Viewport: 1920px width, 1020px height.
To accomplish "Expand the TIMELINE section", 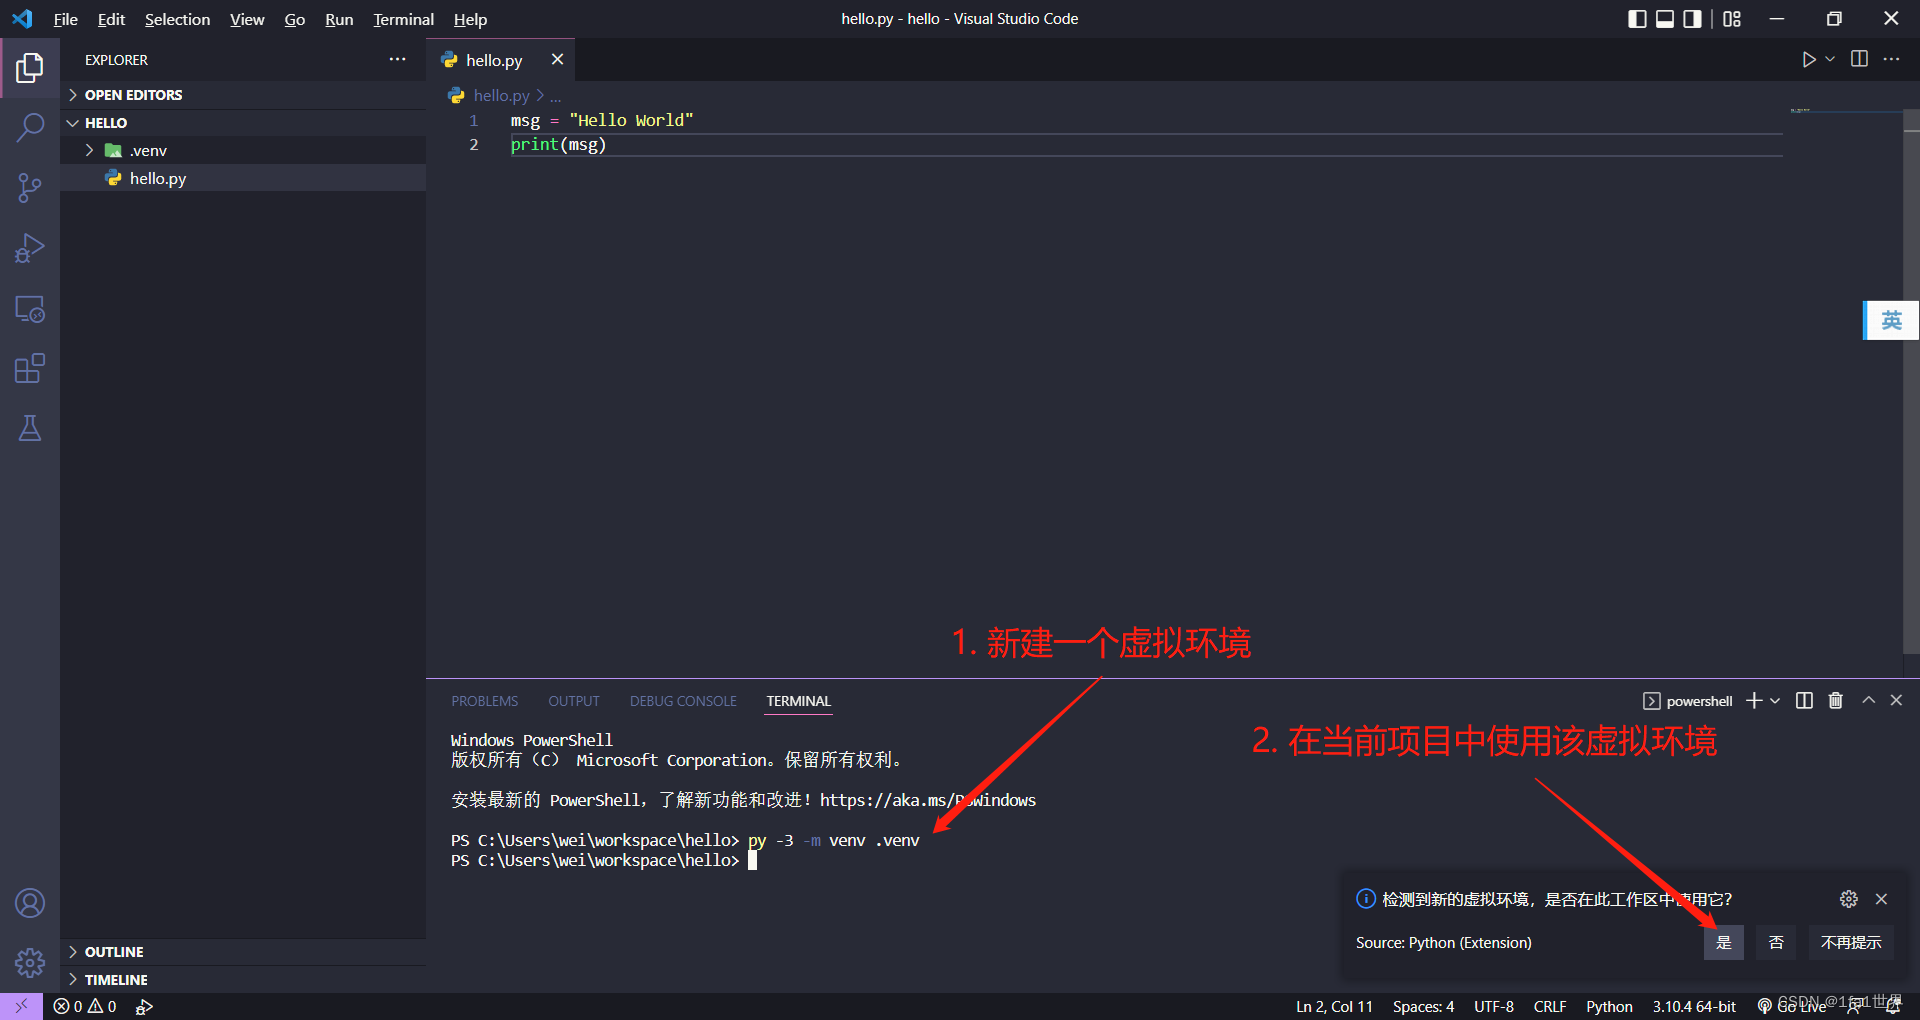I will pos(243,980).
